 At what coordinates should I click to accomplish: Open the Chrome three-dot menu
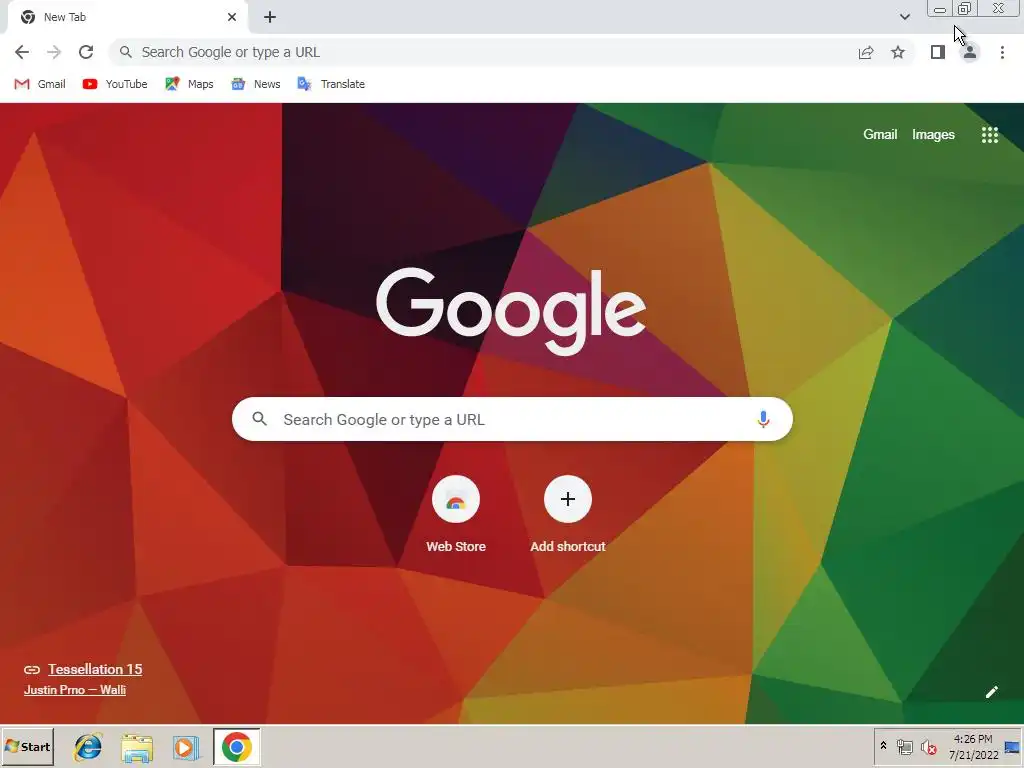1002,52
